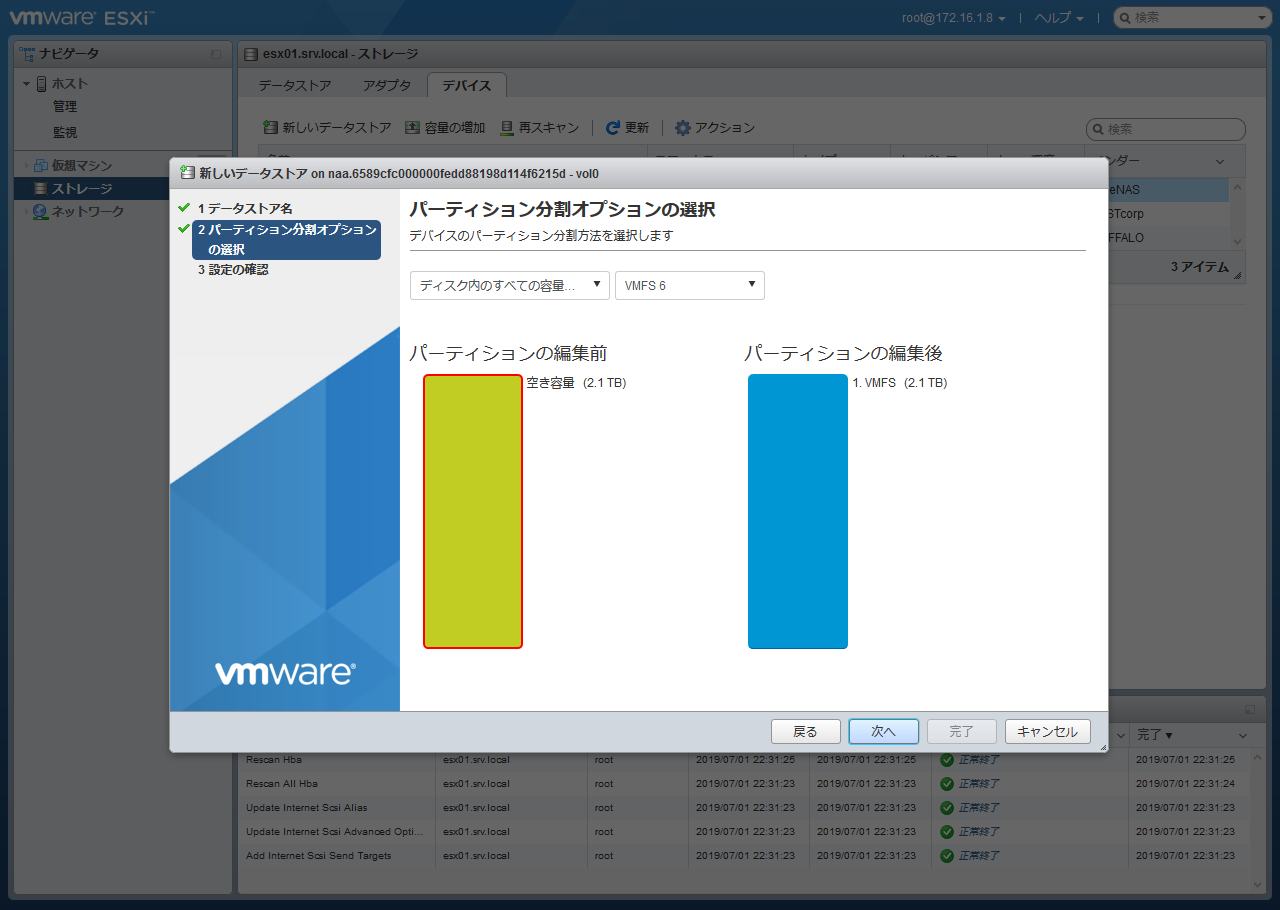1280x910 pixels.
Task: Click the dialog resize grip at bottom-right corner
Action: (1103, 747)
